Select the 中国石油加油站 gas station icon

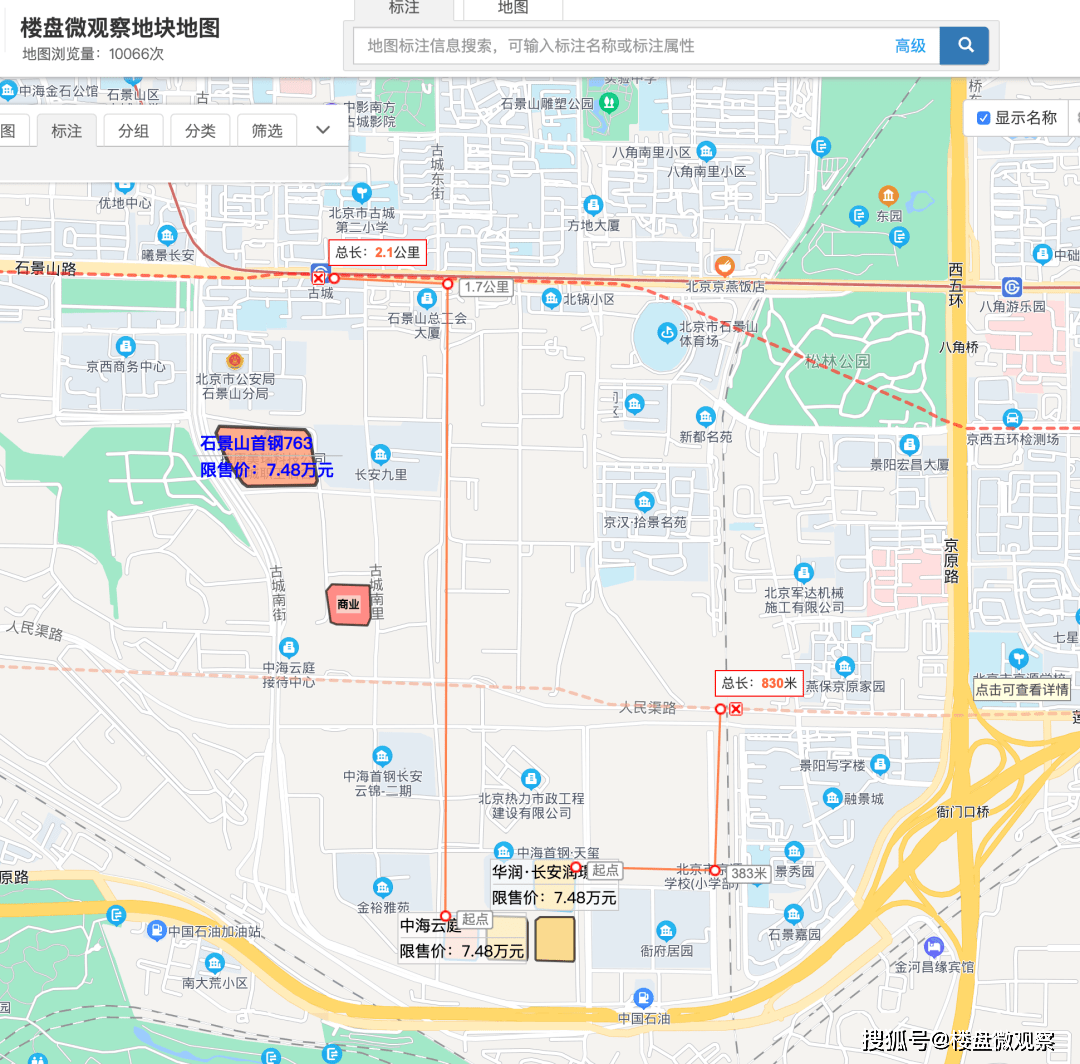[156, 931]
